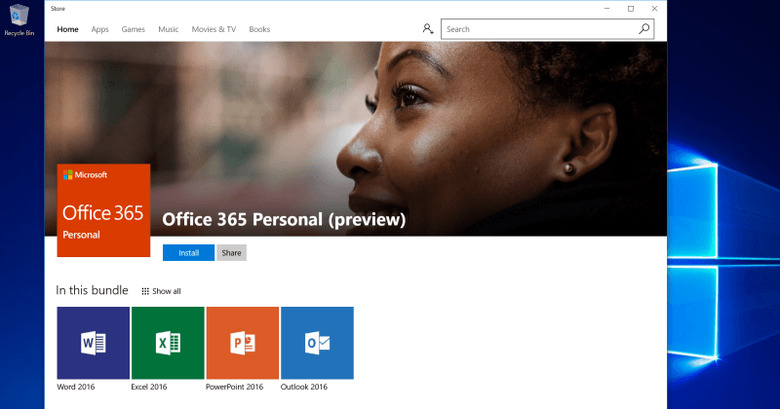Switch to the Games tab

(x=133, y=29)
